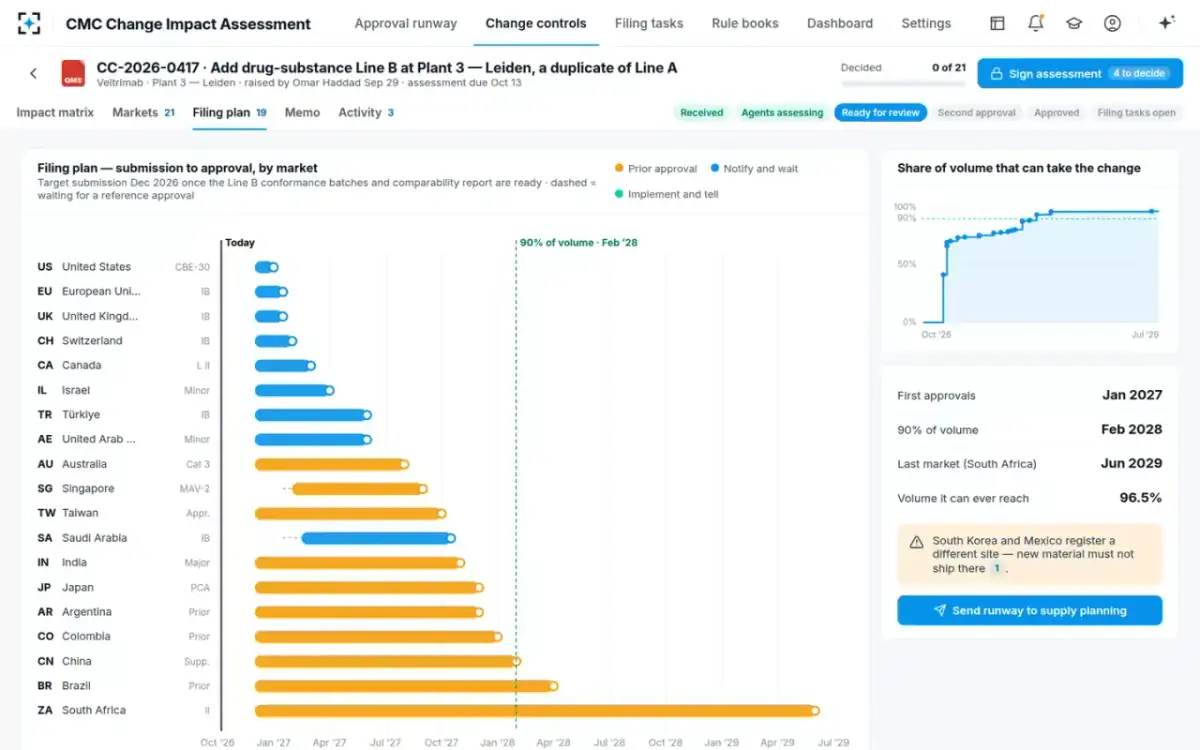Click the United States timeline bar

coord(266,267)
